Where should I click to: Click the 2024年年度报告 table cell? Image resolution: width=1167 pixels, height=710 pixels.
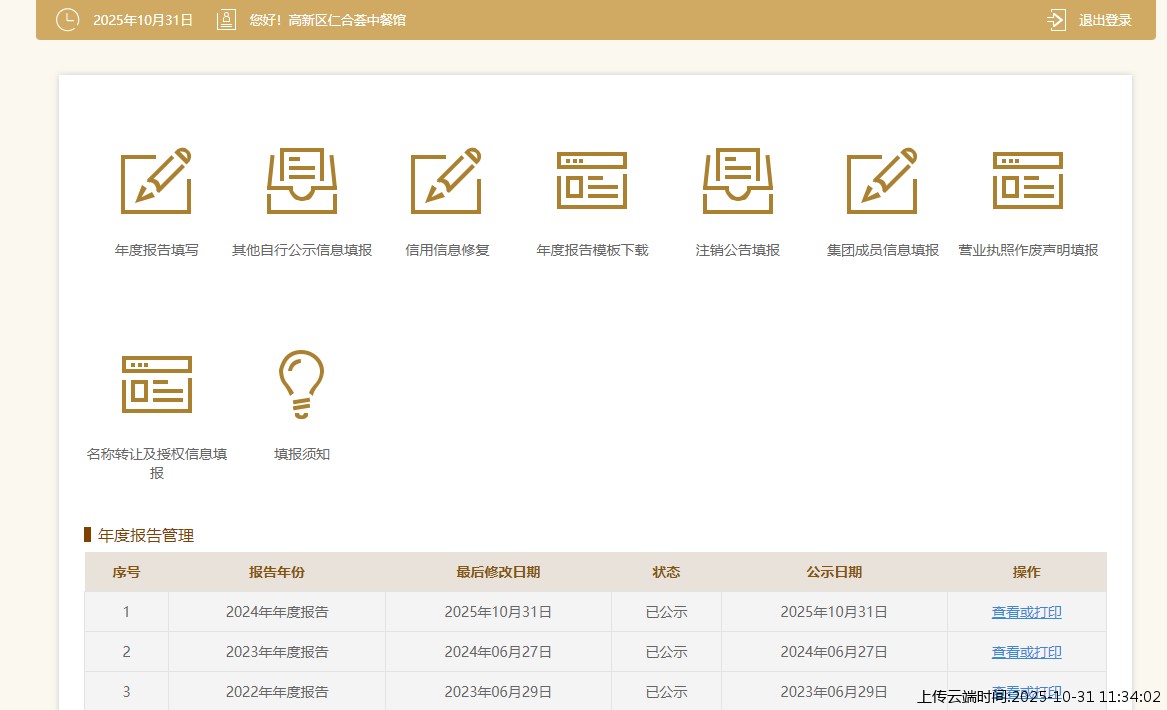pos(277,612)
